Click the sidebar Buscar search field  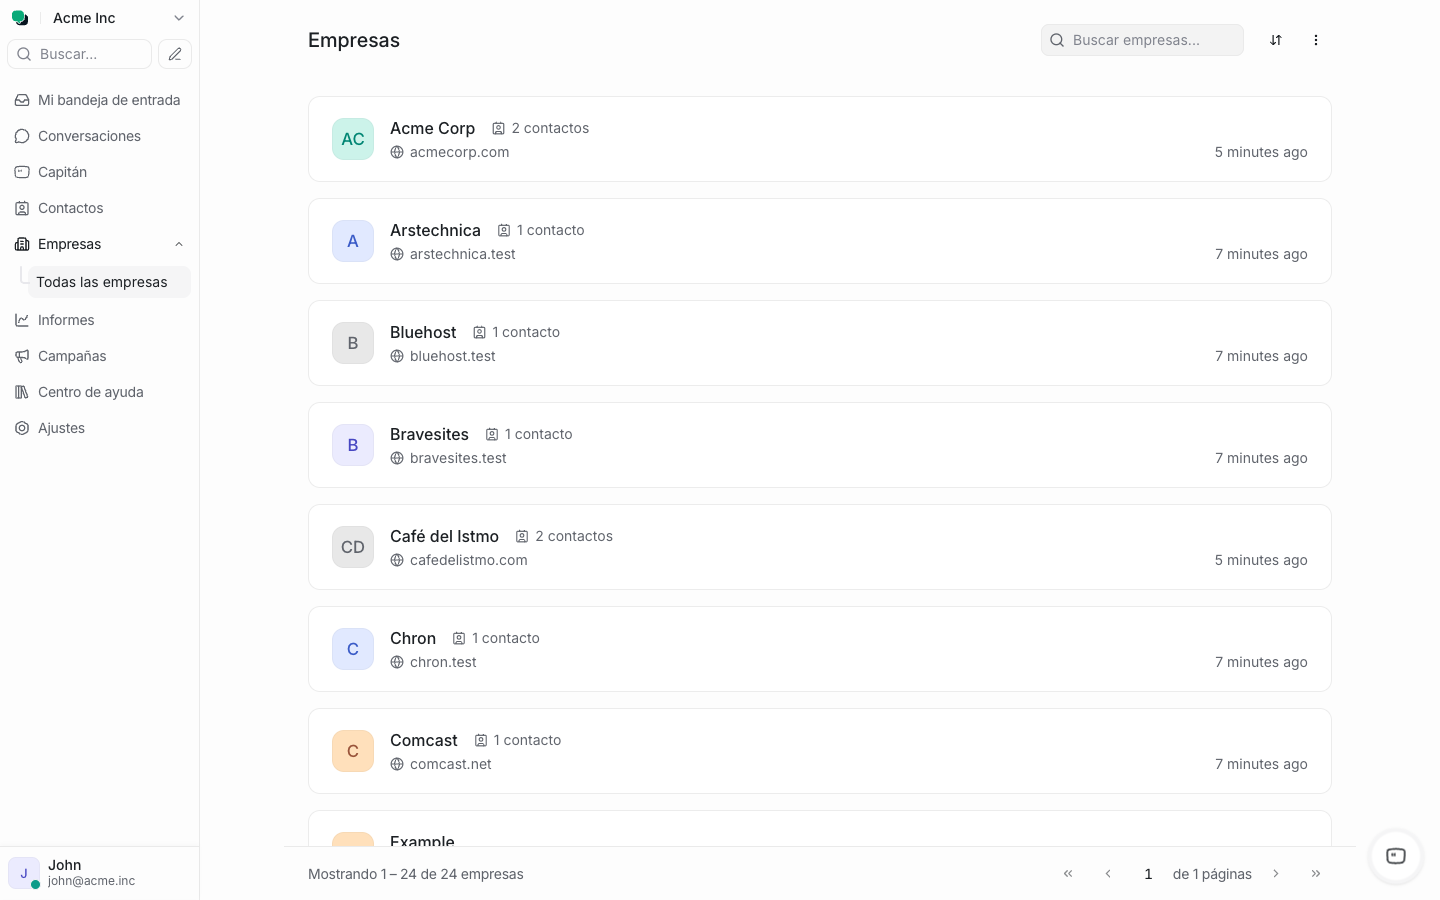tap(80, 54)
